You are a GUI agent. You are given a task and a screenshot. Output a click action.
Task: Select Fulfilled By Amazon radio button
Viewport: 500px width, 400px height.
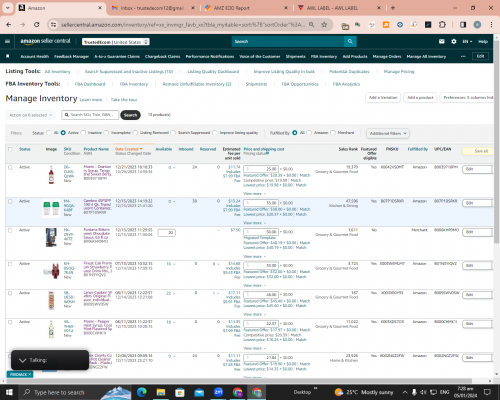(309, 133)
